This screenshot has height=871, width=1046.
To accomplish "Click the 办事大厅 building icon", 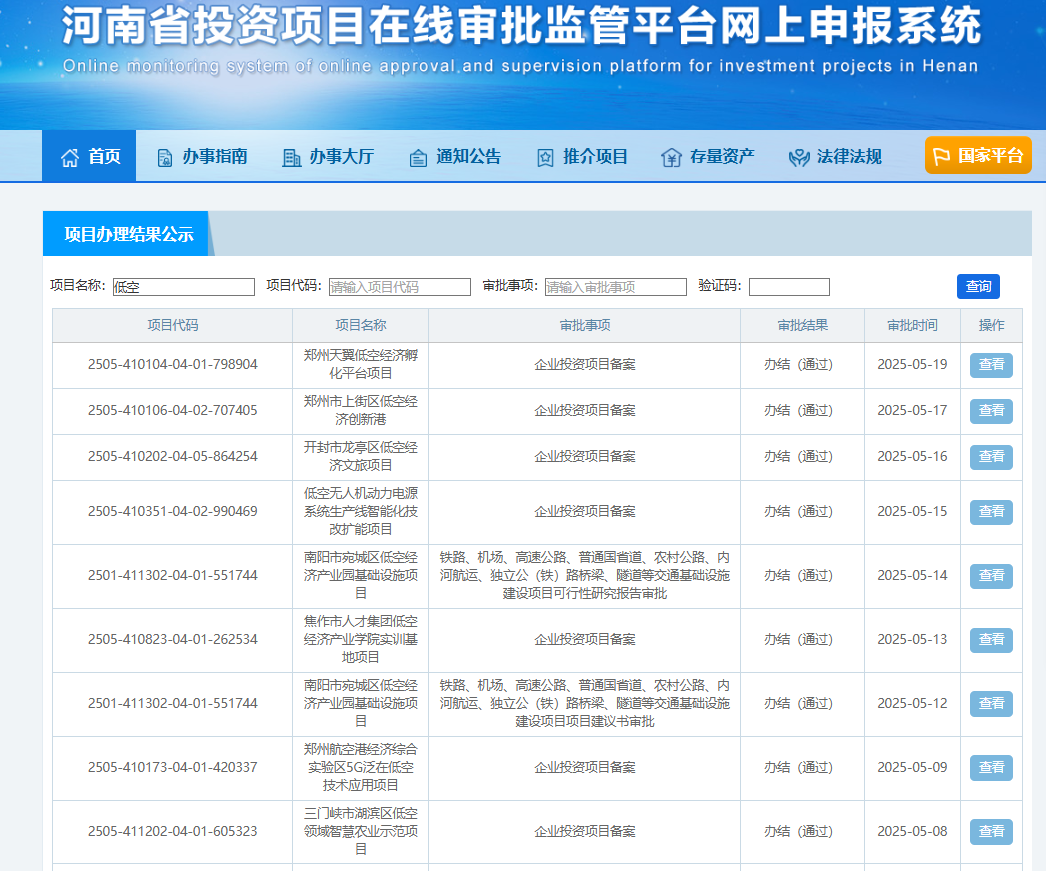I will 292,157.
